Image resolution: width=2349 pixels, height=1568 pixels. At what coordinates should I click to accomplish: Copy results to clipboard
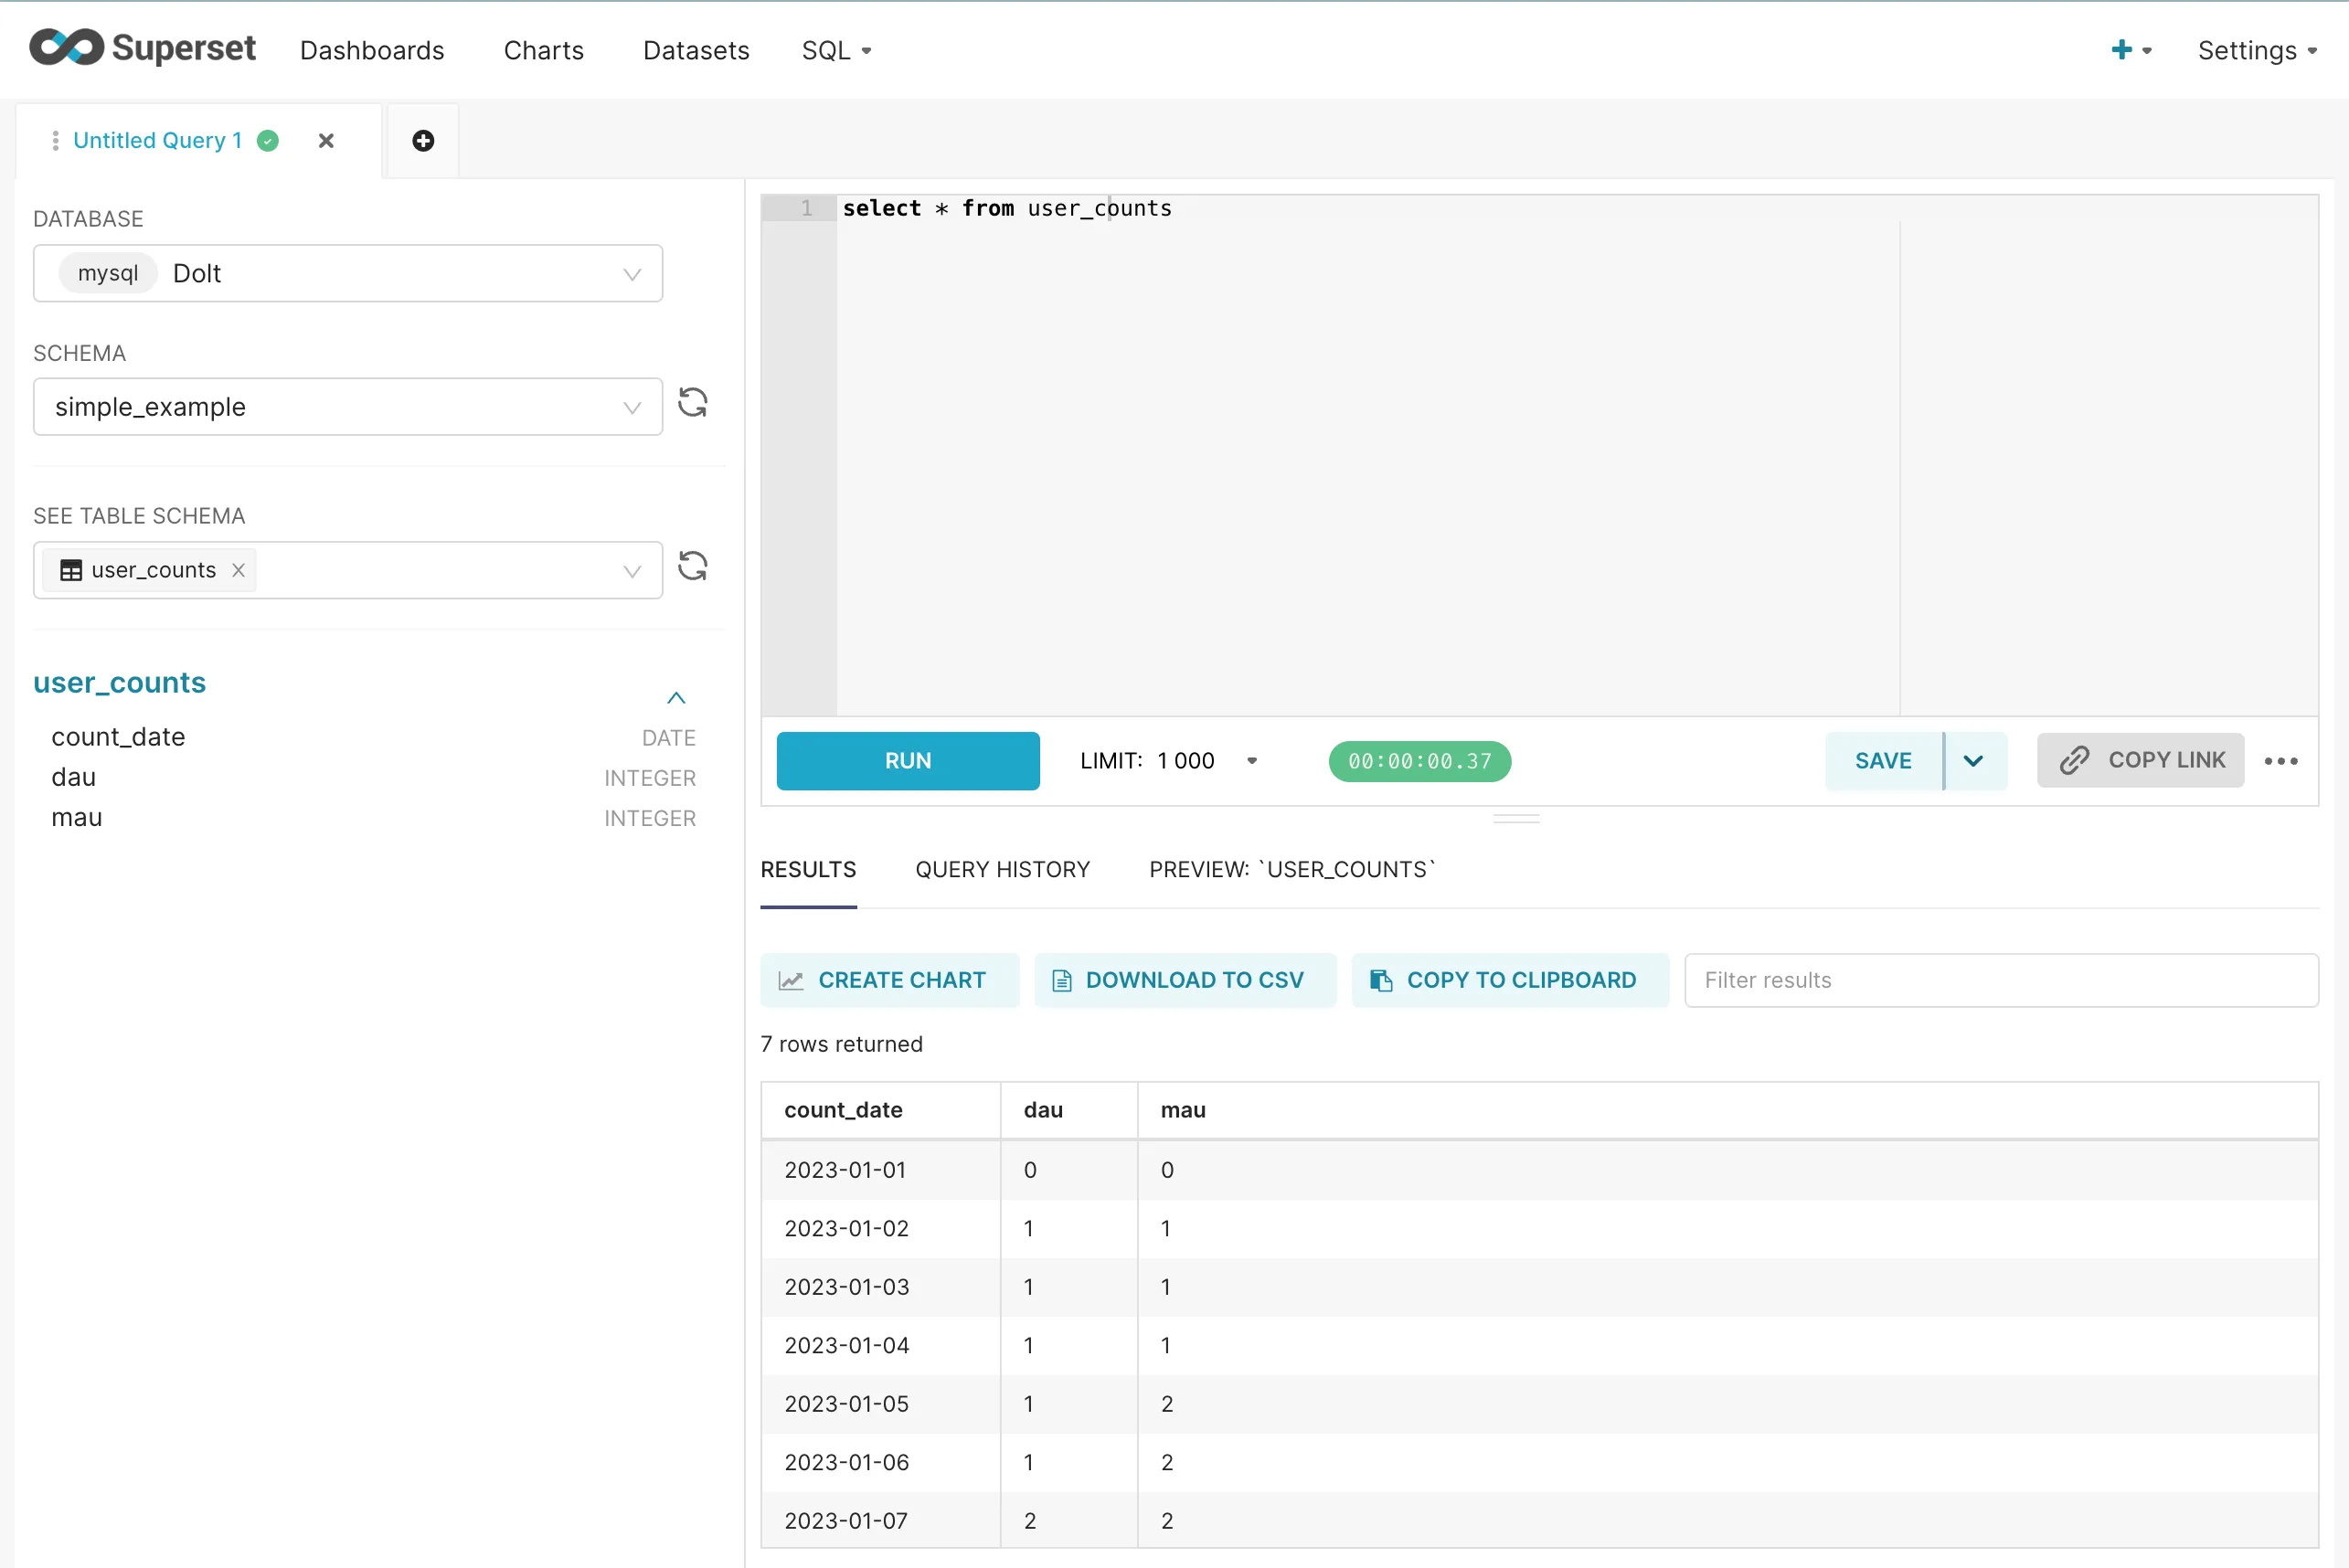(1509, 980)
